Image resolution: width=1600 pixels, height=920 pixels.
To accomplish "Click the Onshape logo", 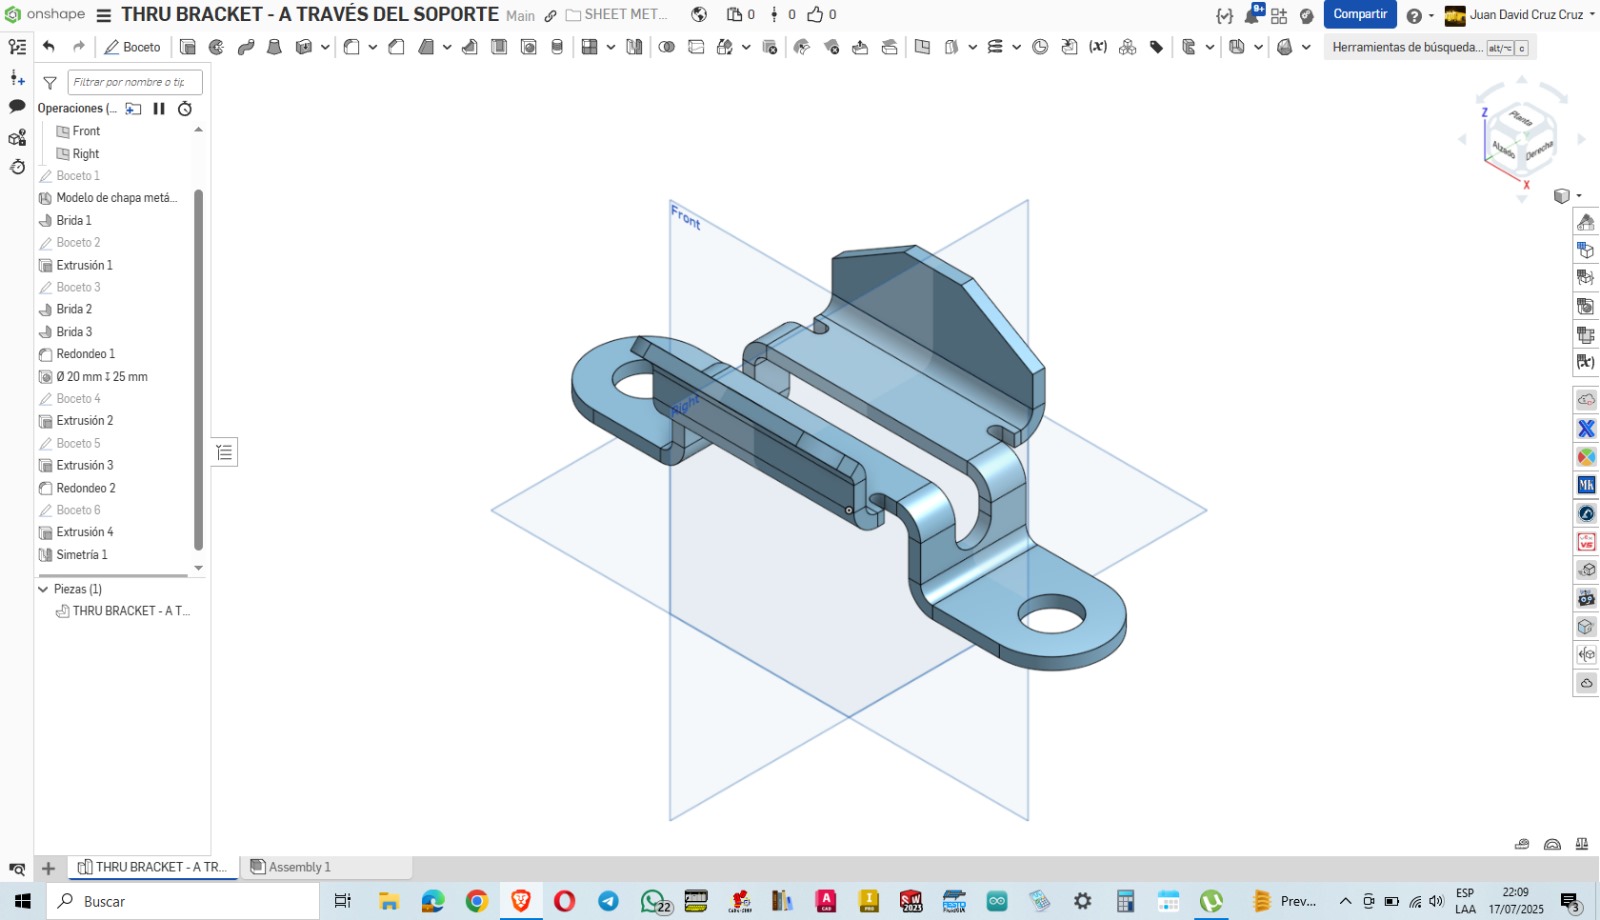I will coord(46,14).
